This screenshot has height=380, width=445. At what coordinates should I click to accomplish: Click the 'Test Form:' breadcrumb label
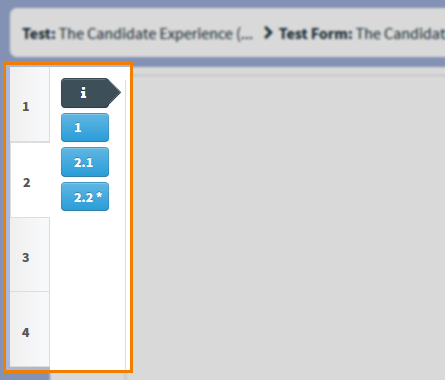(316, 34)
